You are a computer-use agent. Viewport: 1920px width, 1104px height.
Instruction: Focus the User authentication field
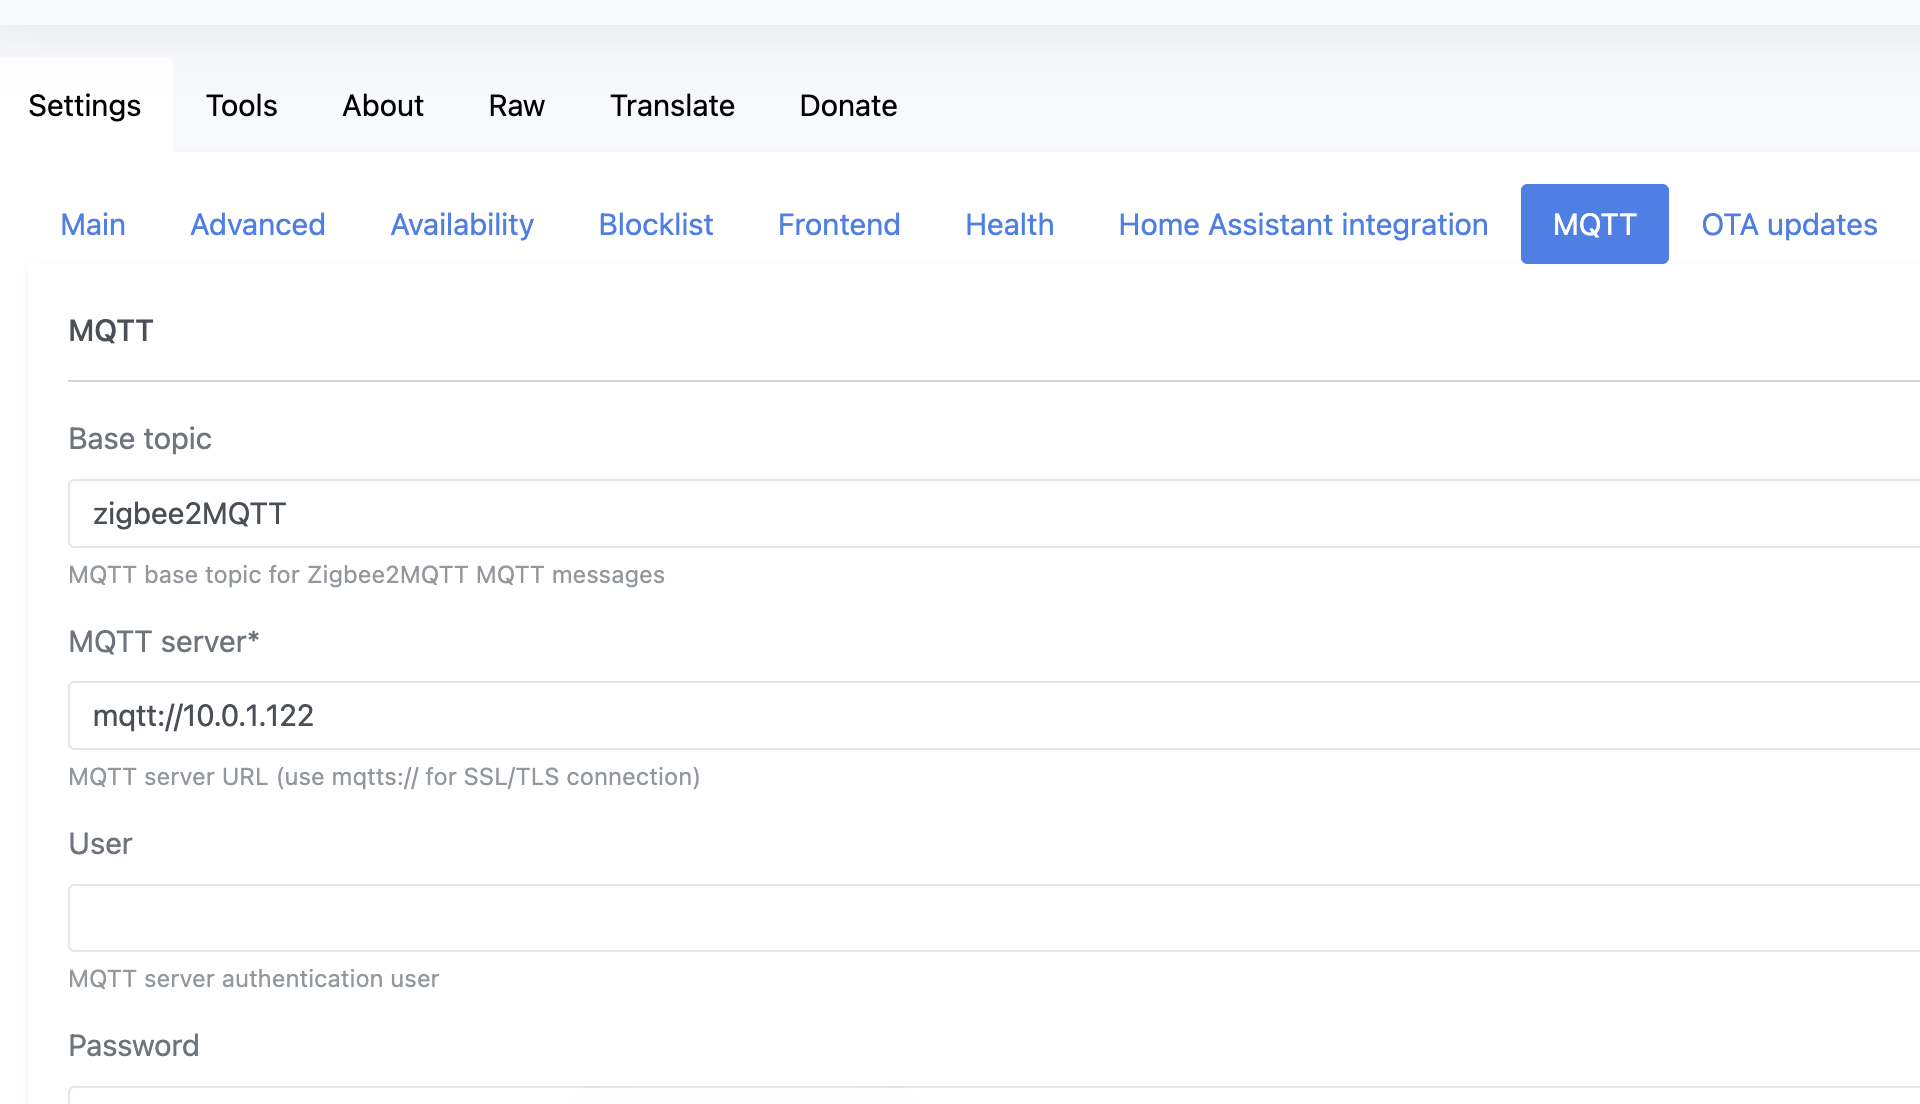click(x=600, y=917)
